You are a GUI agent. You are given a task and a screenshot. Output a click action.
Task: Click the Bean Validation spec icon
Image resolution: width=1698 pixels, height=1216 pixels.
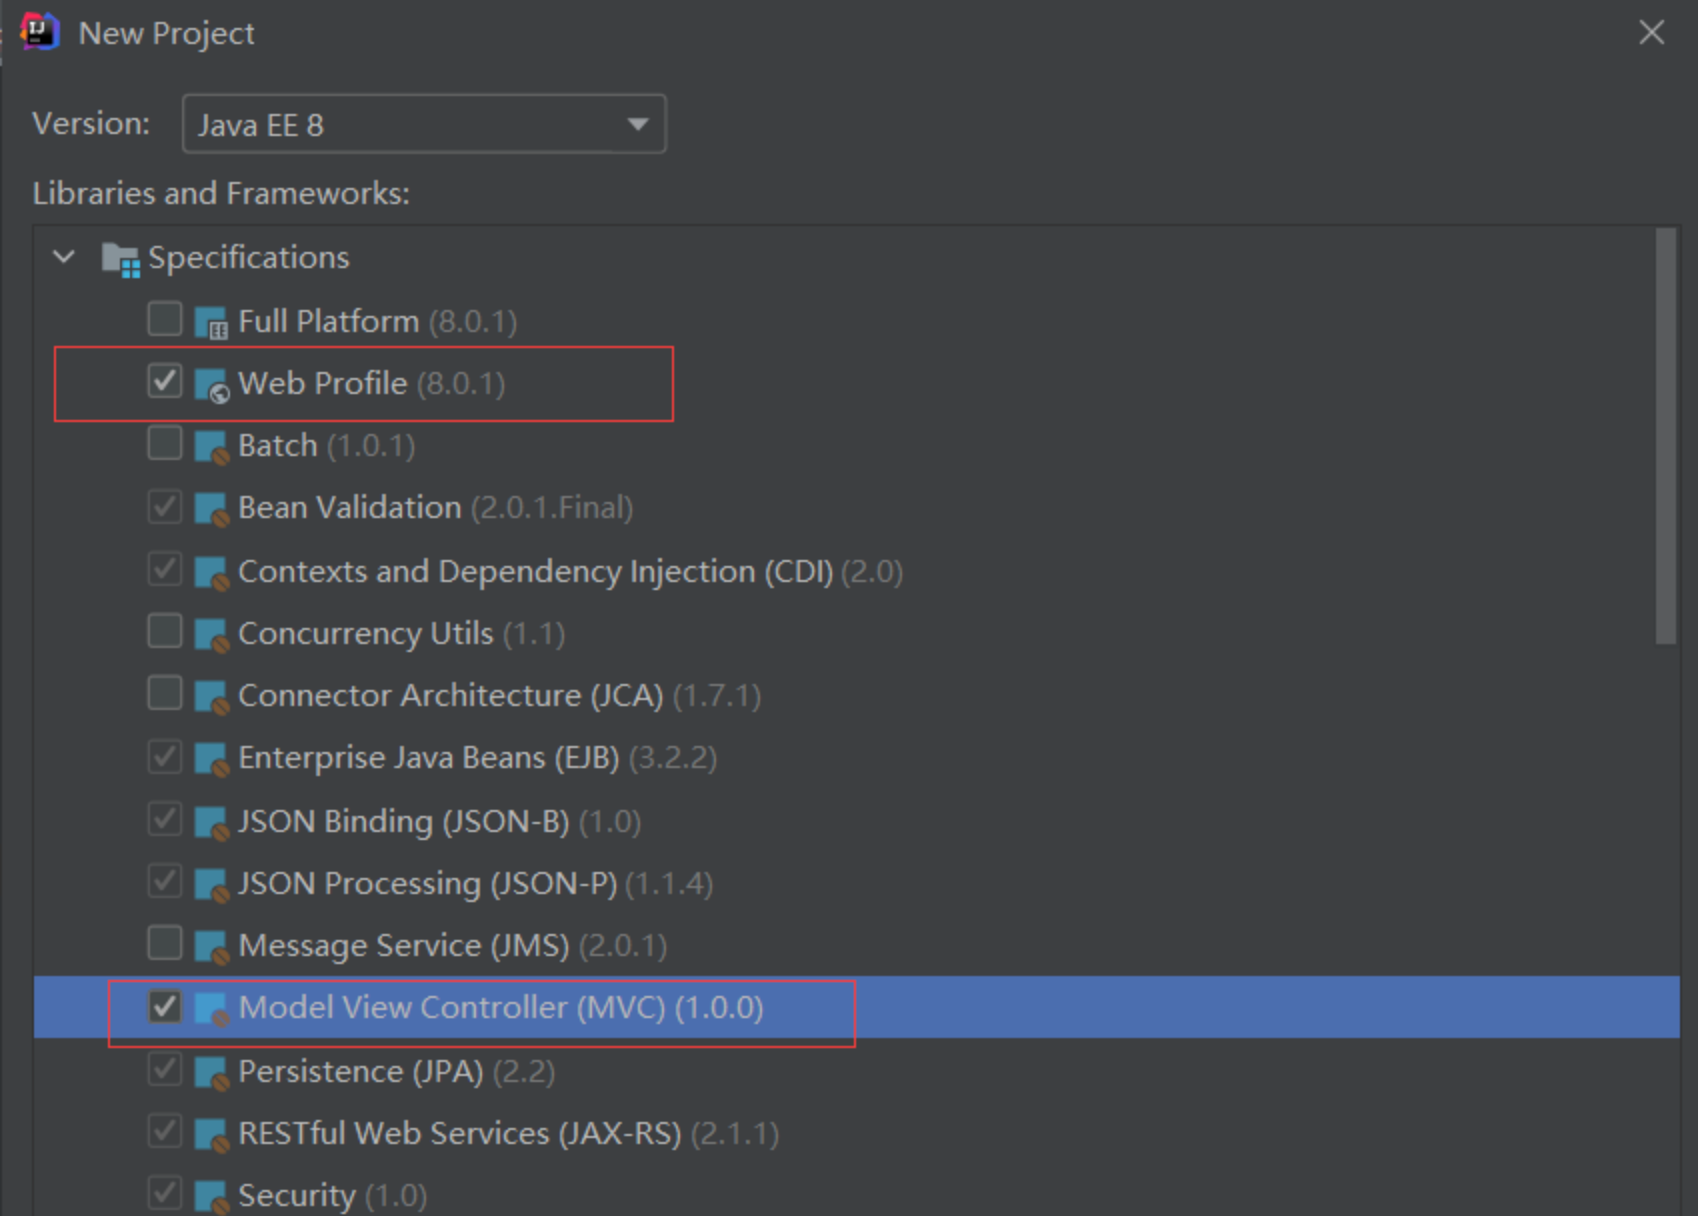[x=211, y=509]
